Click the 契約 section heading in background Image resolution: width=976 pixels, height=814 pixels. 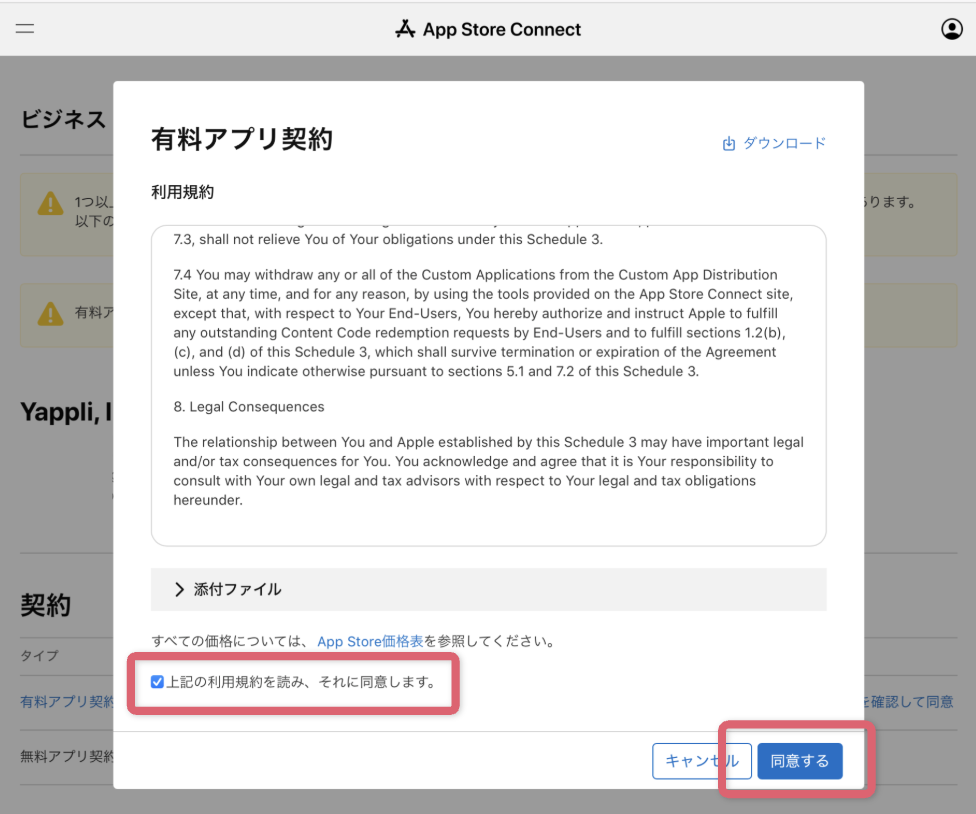pyautogui.click(x=45, y=605)
